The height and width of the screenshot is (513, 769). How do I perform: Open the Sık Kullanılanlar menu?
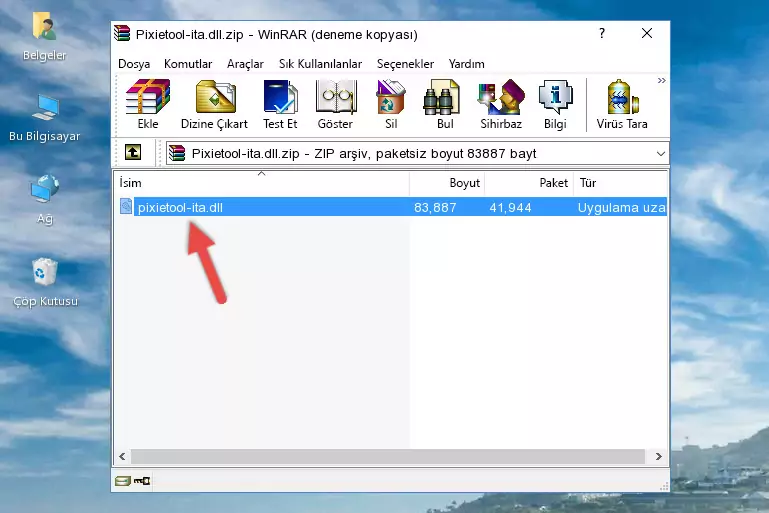coord(320,64)
